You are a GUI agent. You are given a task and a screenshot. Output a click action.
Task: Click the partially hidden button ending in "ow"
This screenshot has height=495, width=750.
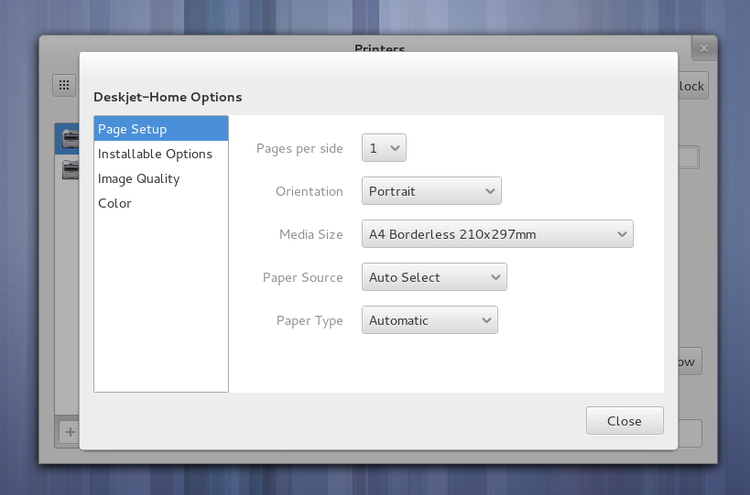point(687,361)
